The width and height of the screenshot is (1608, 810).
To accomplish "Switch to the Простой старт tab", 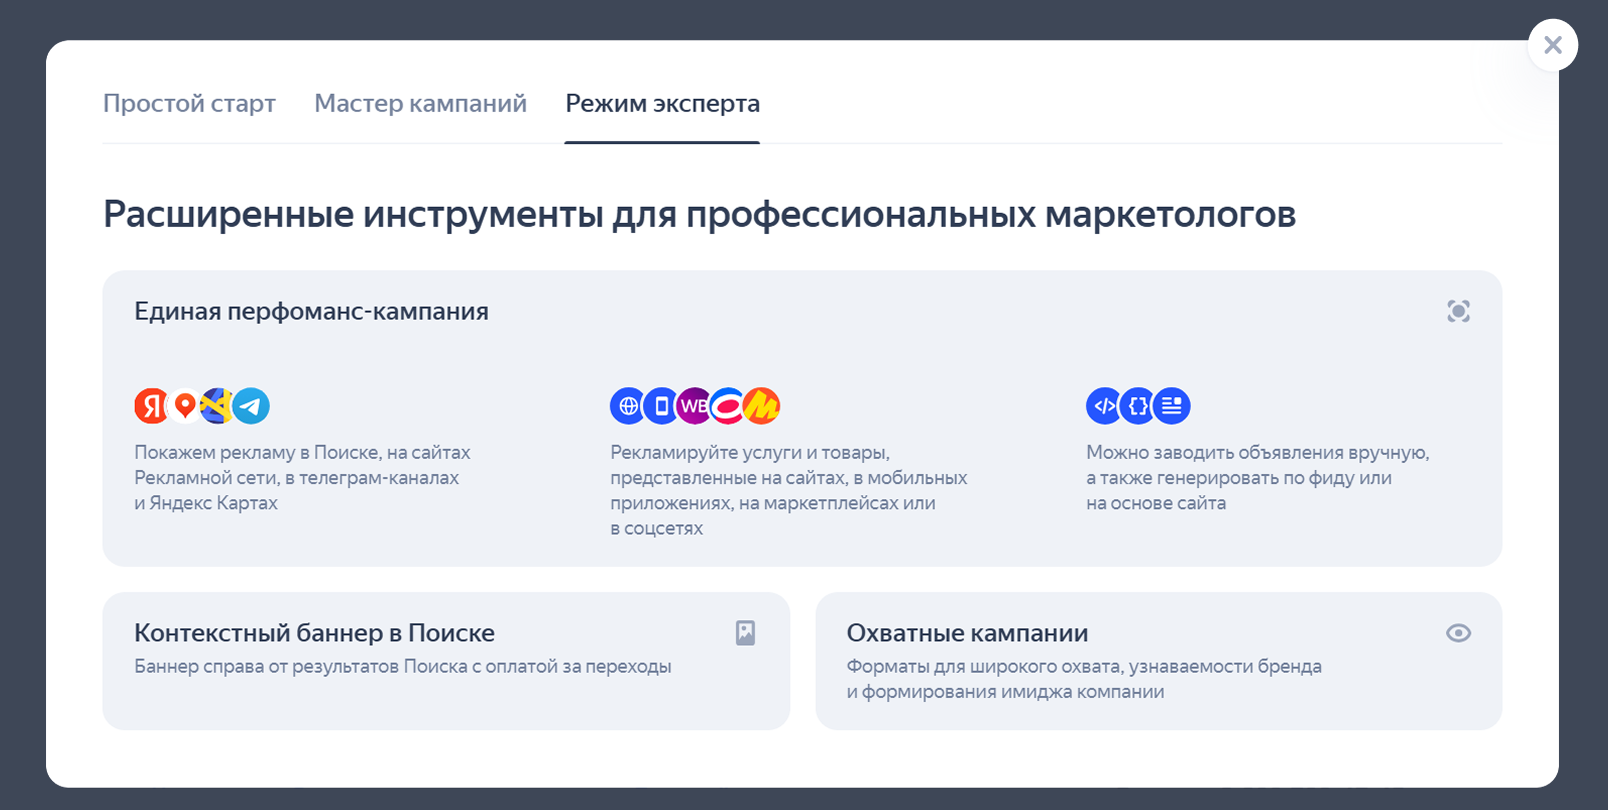I will 189,103.
